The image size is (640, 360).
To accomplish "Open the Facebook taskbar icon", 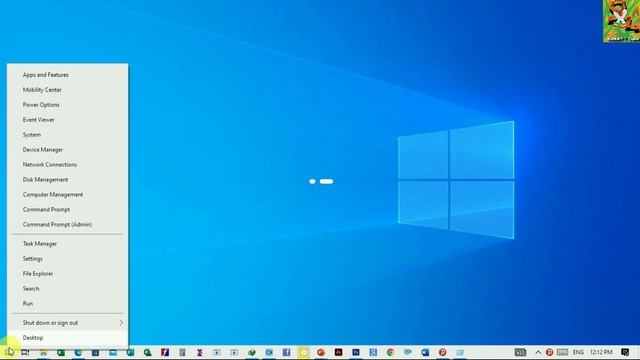I will point(287,352).
